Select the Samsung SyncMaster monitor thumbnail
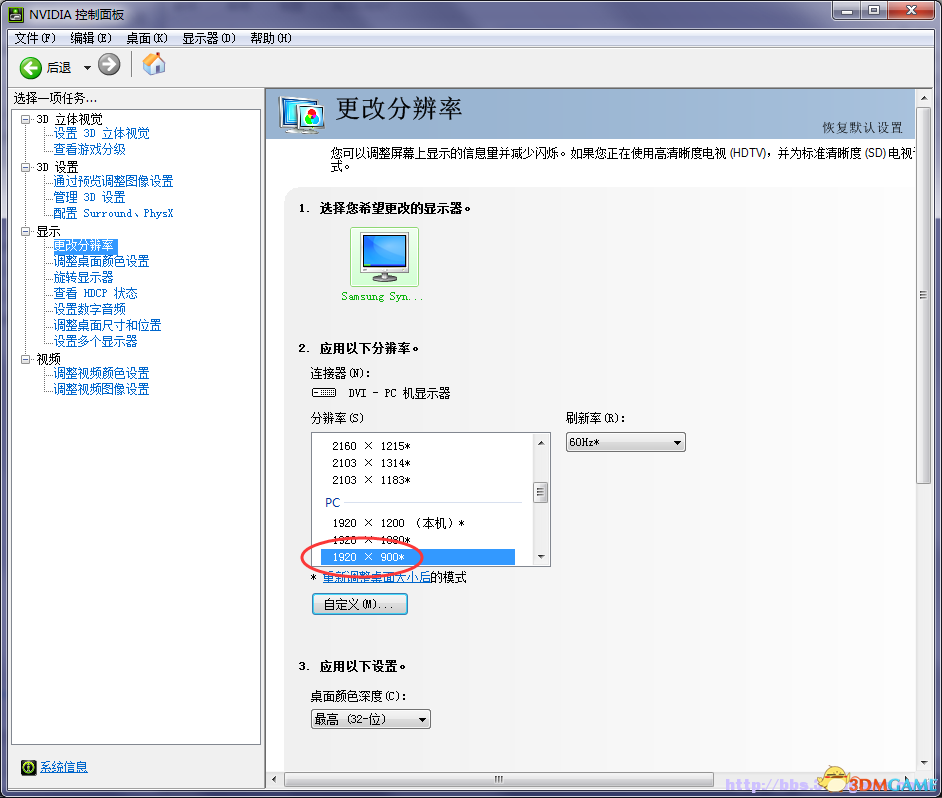942x798 pixels. click(x=384, y=257)
